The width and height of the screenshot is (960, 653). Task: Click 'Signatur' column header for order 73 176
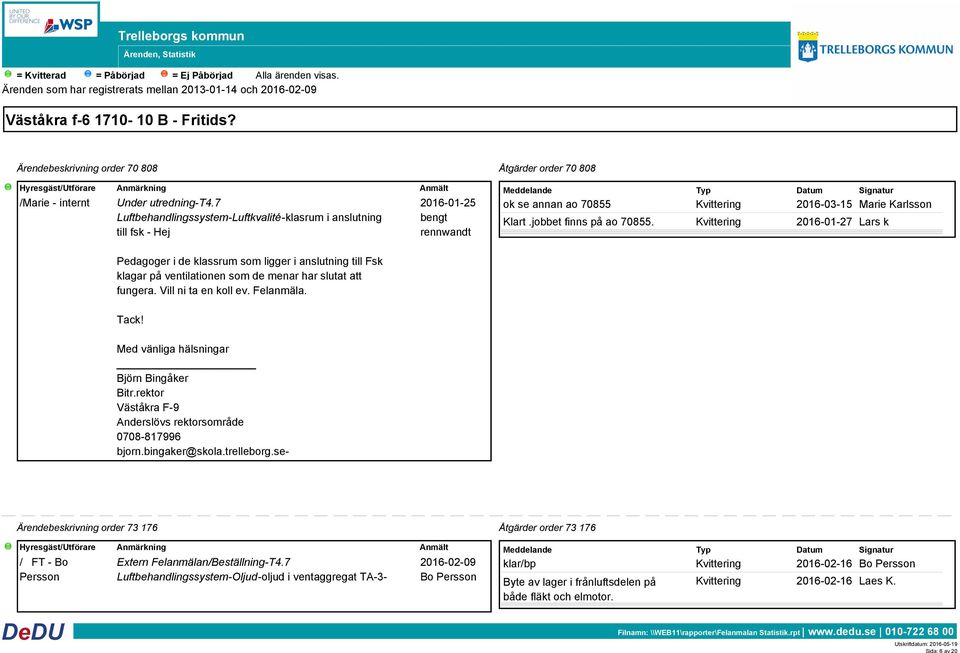click(x=876, y=550)
